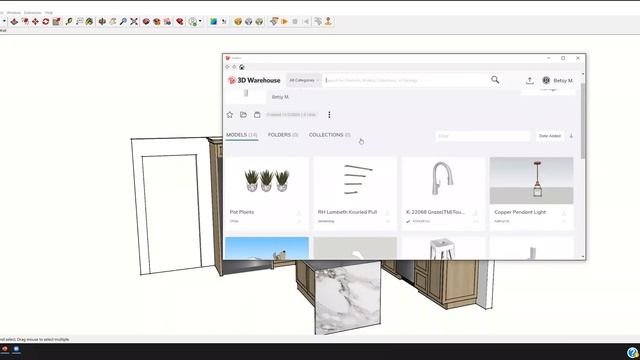Click the SketchUp taskbar icon
The height and width of the screenshot is (360, 640).
(5, 350)
